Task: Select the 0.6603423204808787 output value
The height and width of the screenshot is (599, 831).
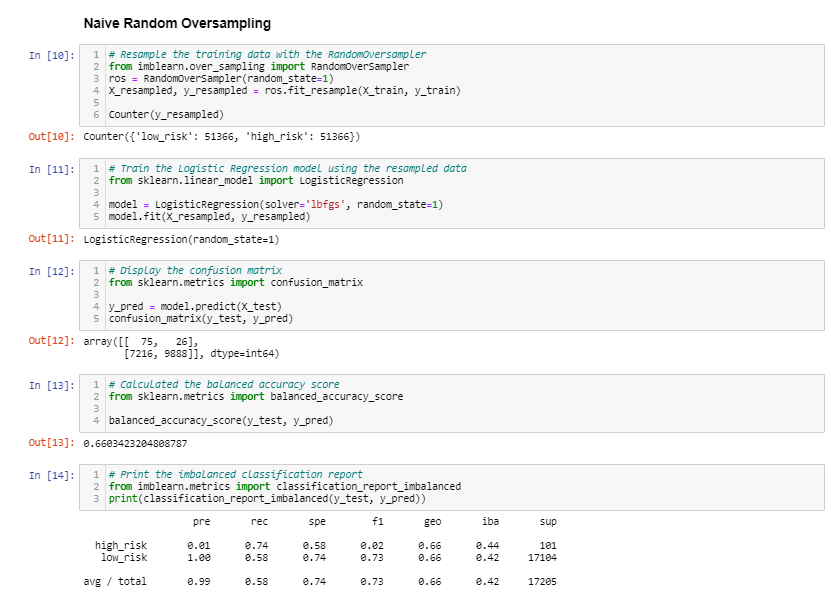Action: 135,444
